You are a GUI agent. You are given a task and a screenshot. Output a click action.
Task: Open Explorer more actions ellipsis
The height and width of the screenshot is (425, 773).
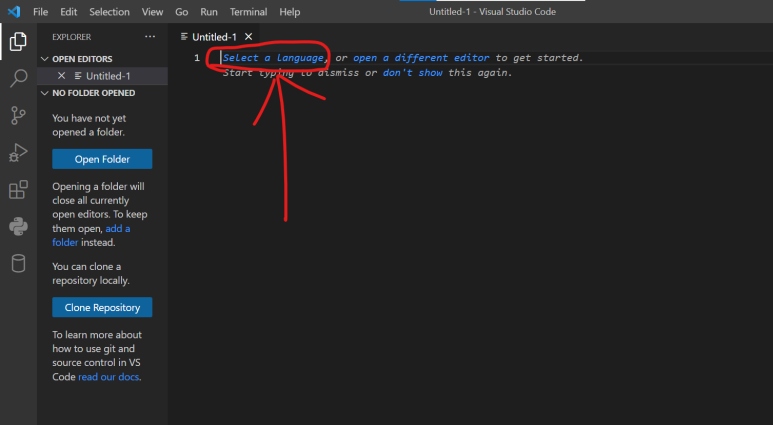click(x=150, y=36)
